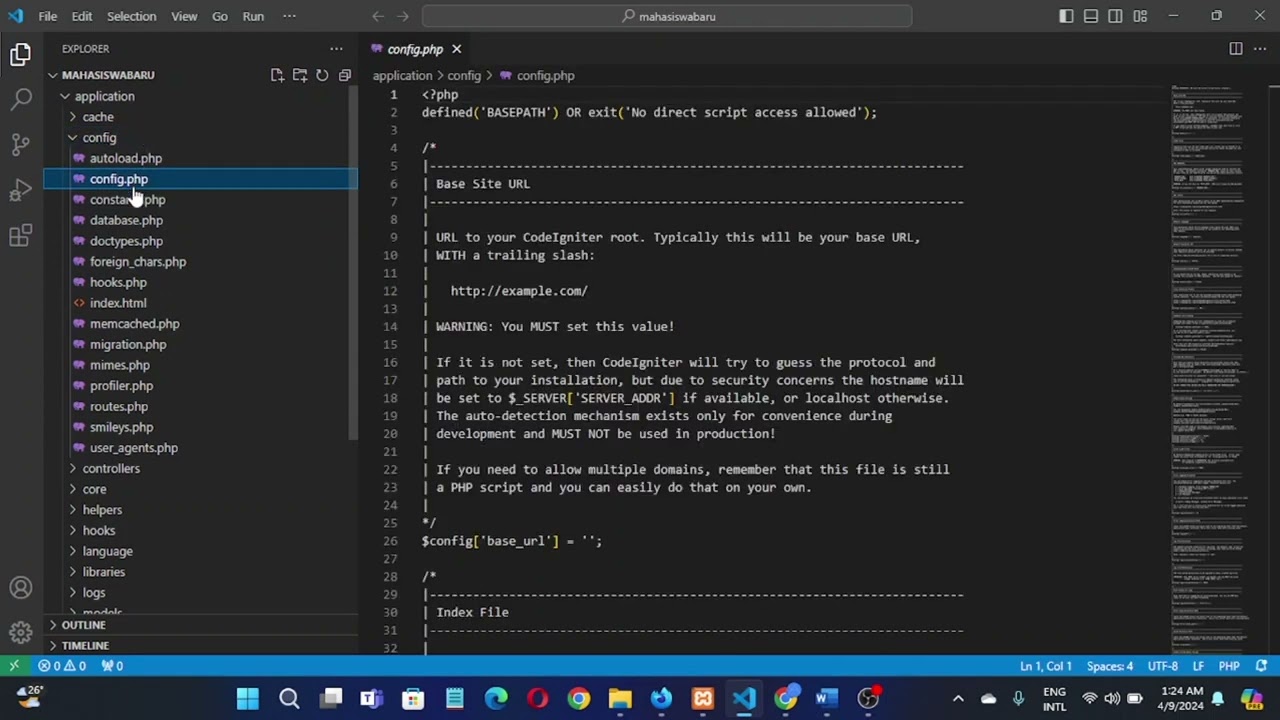Open the Selection menu

[x=131, y=16]
